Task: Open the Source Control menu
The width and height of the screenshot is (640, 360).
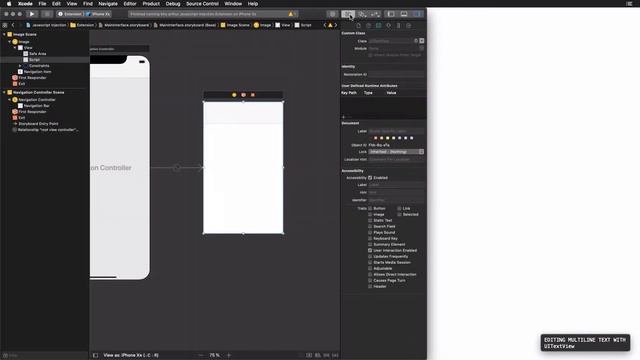Action: 202,4
